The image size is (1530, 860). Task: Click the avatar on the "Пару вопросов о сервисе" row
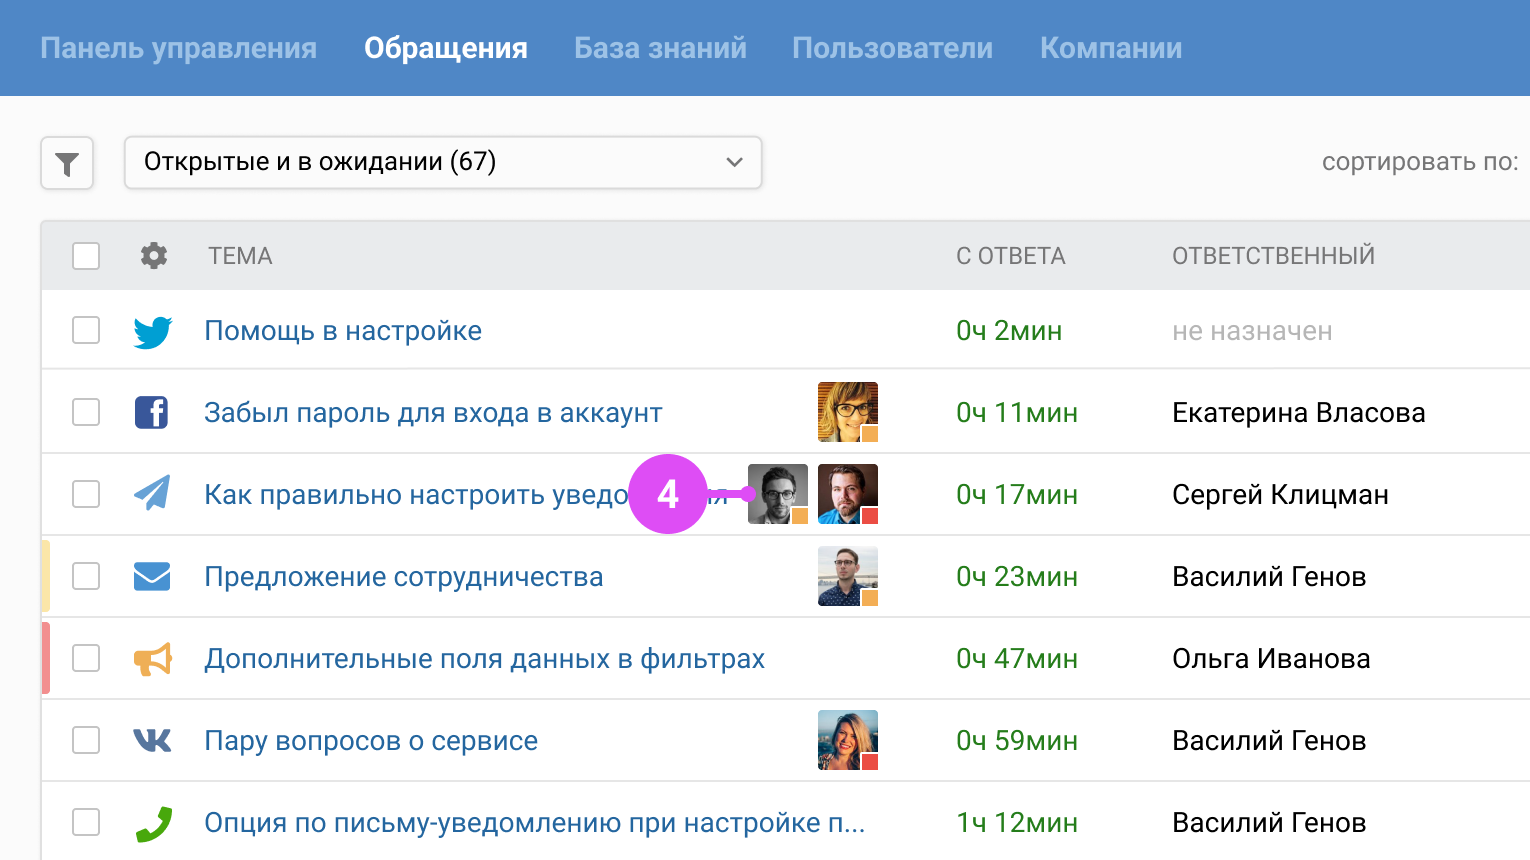847,739
